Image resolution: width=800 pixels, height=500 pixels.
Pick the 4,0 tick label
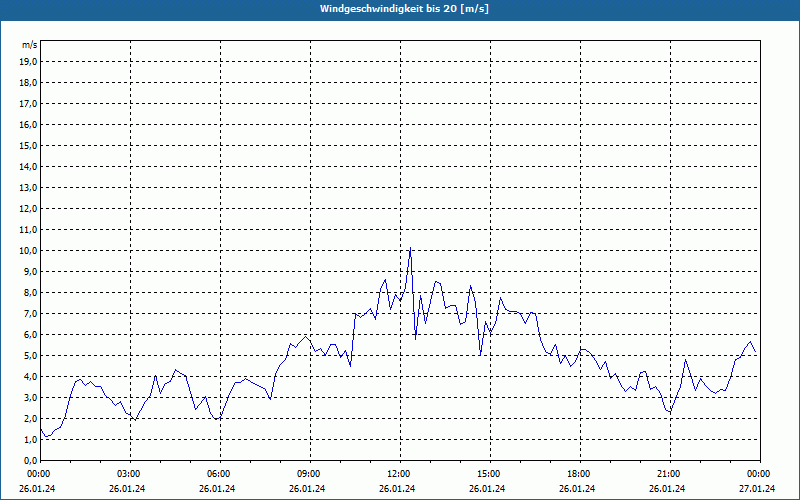(x=31, y=377)
